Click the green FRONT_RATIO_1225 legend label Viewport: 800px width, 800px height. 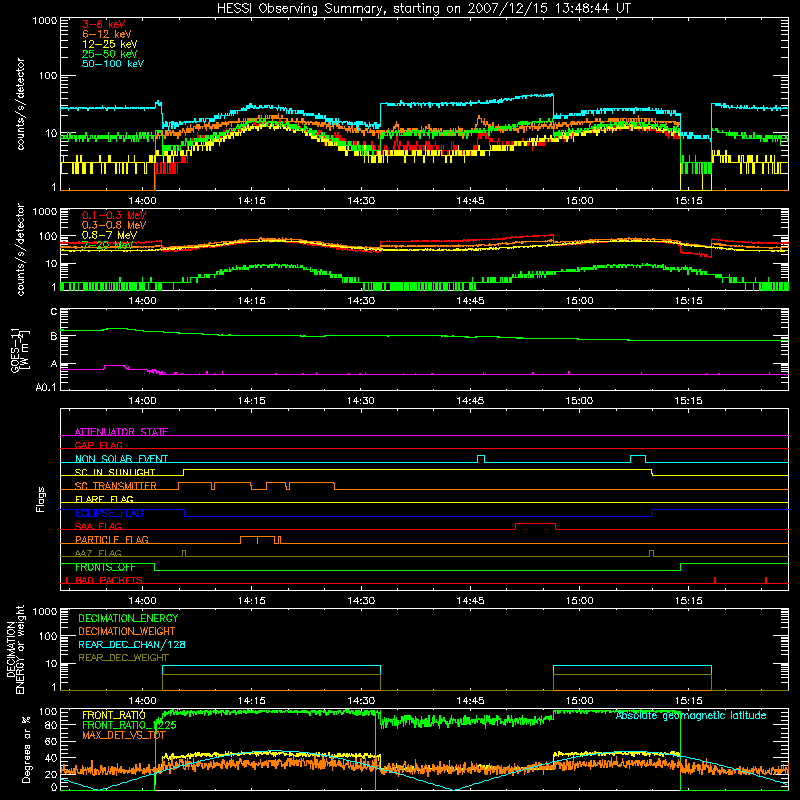129,725
